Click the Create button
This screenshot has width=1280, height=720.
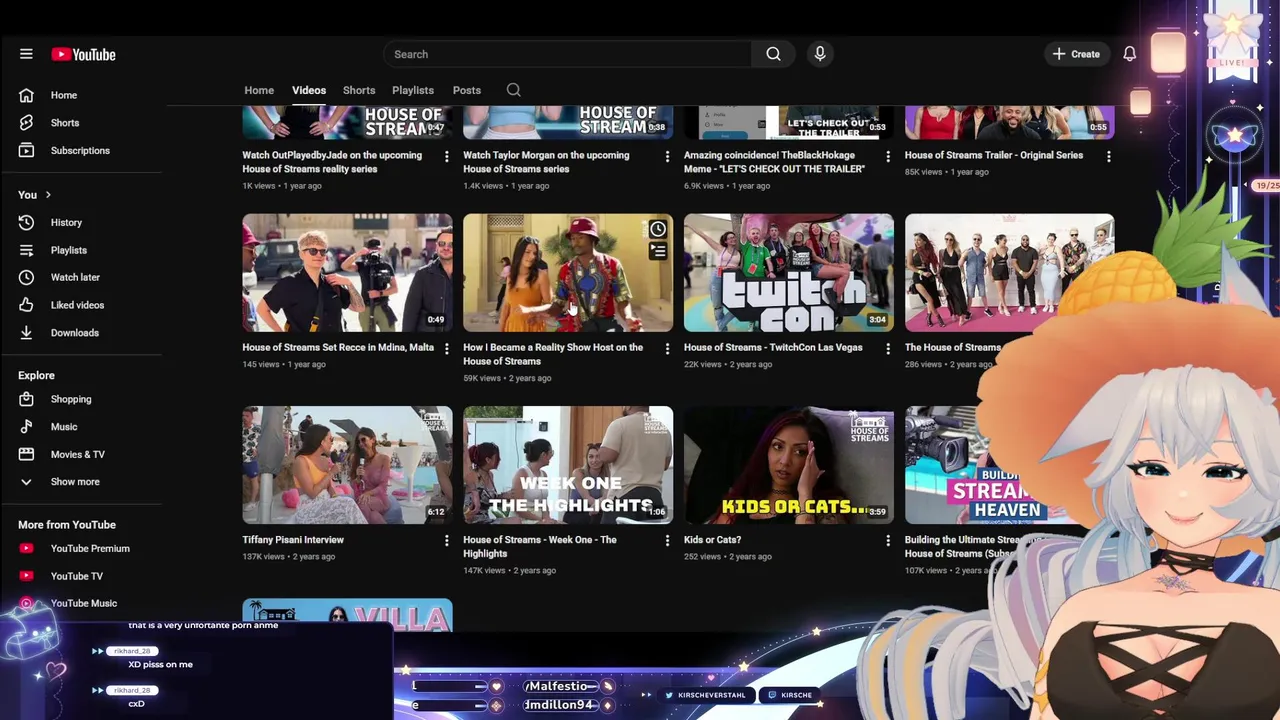[1076, 54]
